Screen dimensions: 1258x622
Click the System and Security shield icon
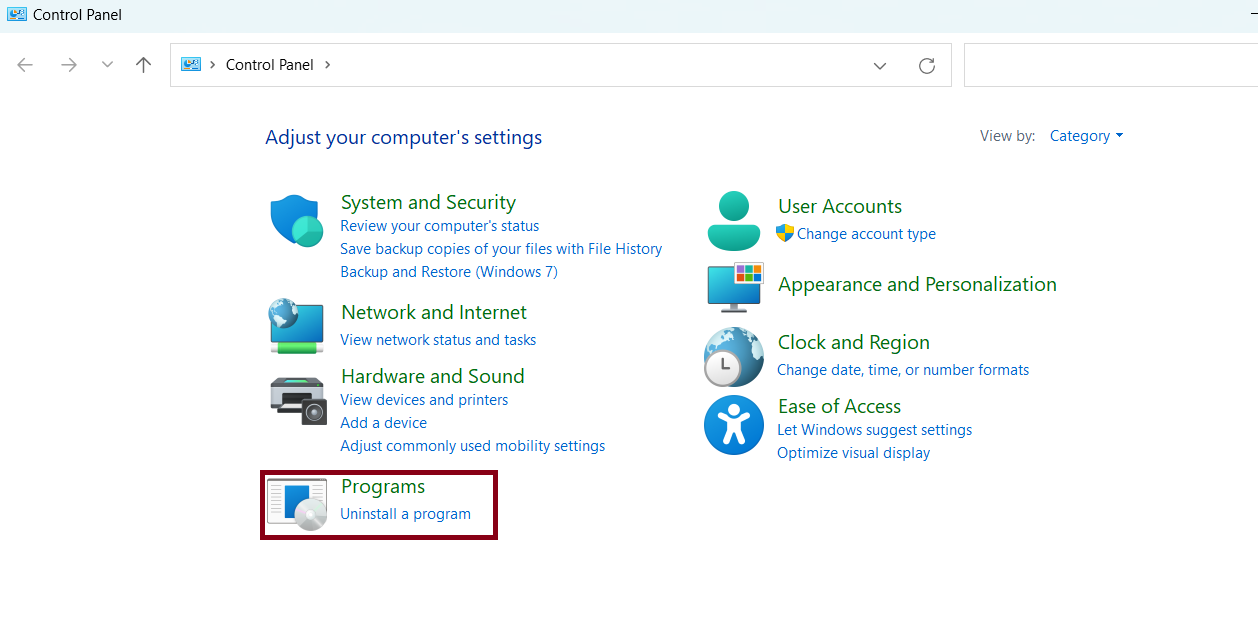(296, 221)
